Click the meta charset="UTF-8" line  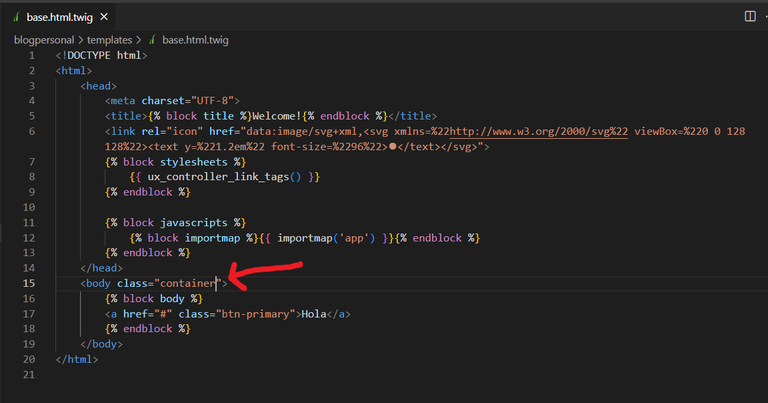click(x=172, y=101)
